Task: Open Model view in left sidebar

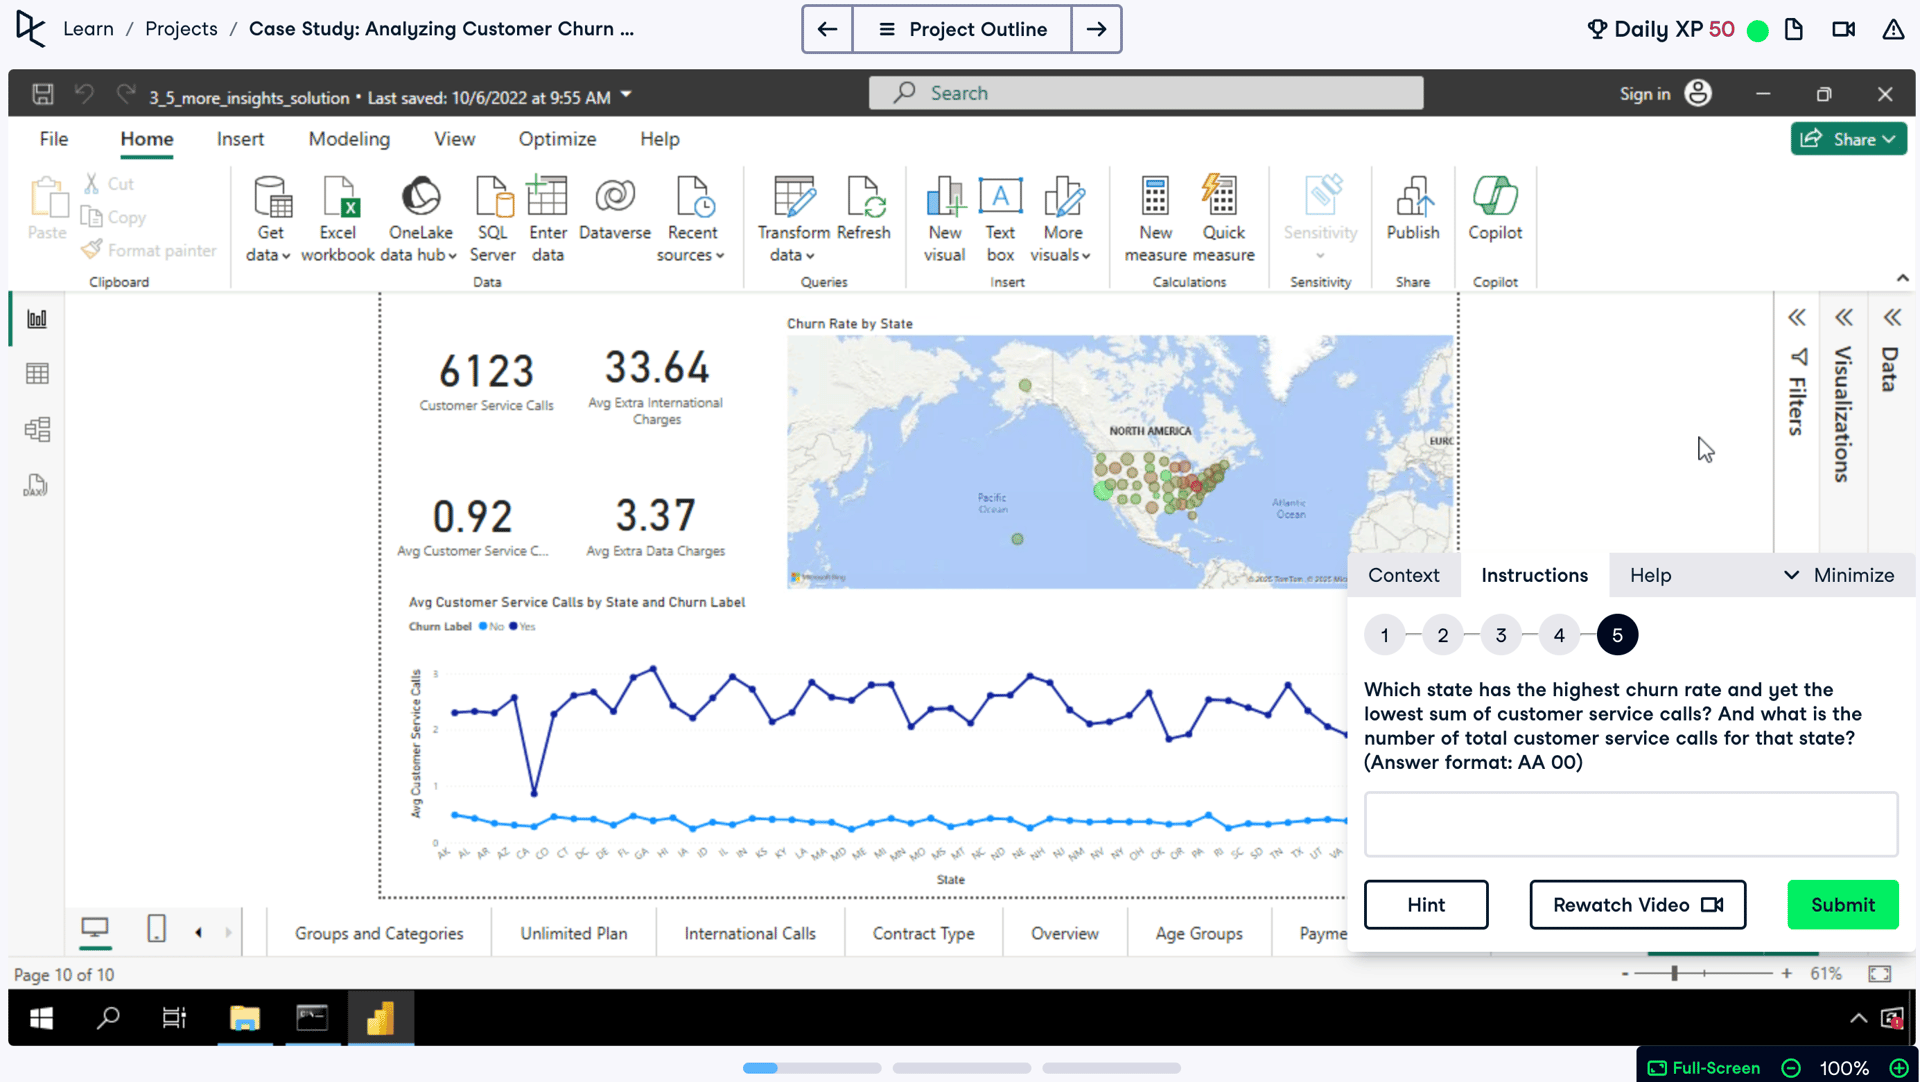Action: click(37, 430)
